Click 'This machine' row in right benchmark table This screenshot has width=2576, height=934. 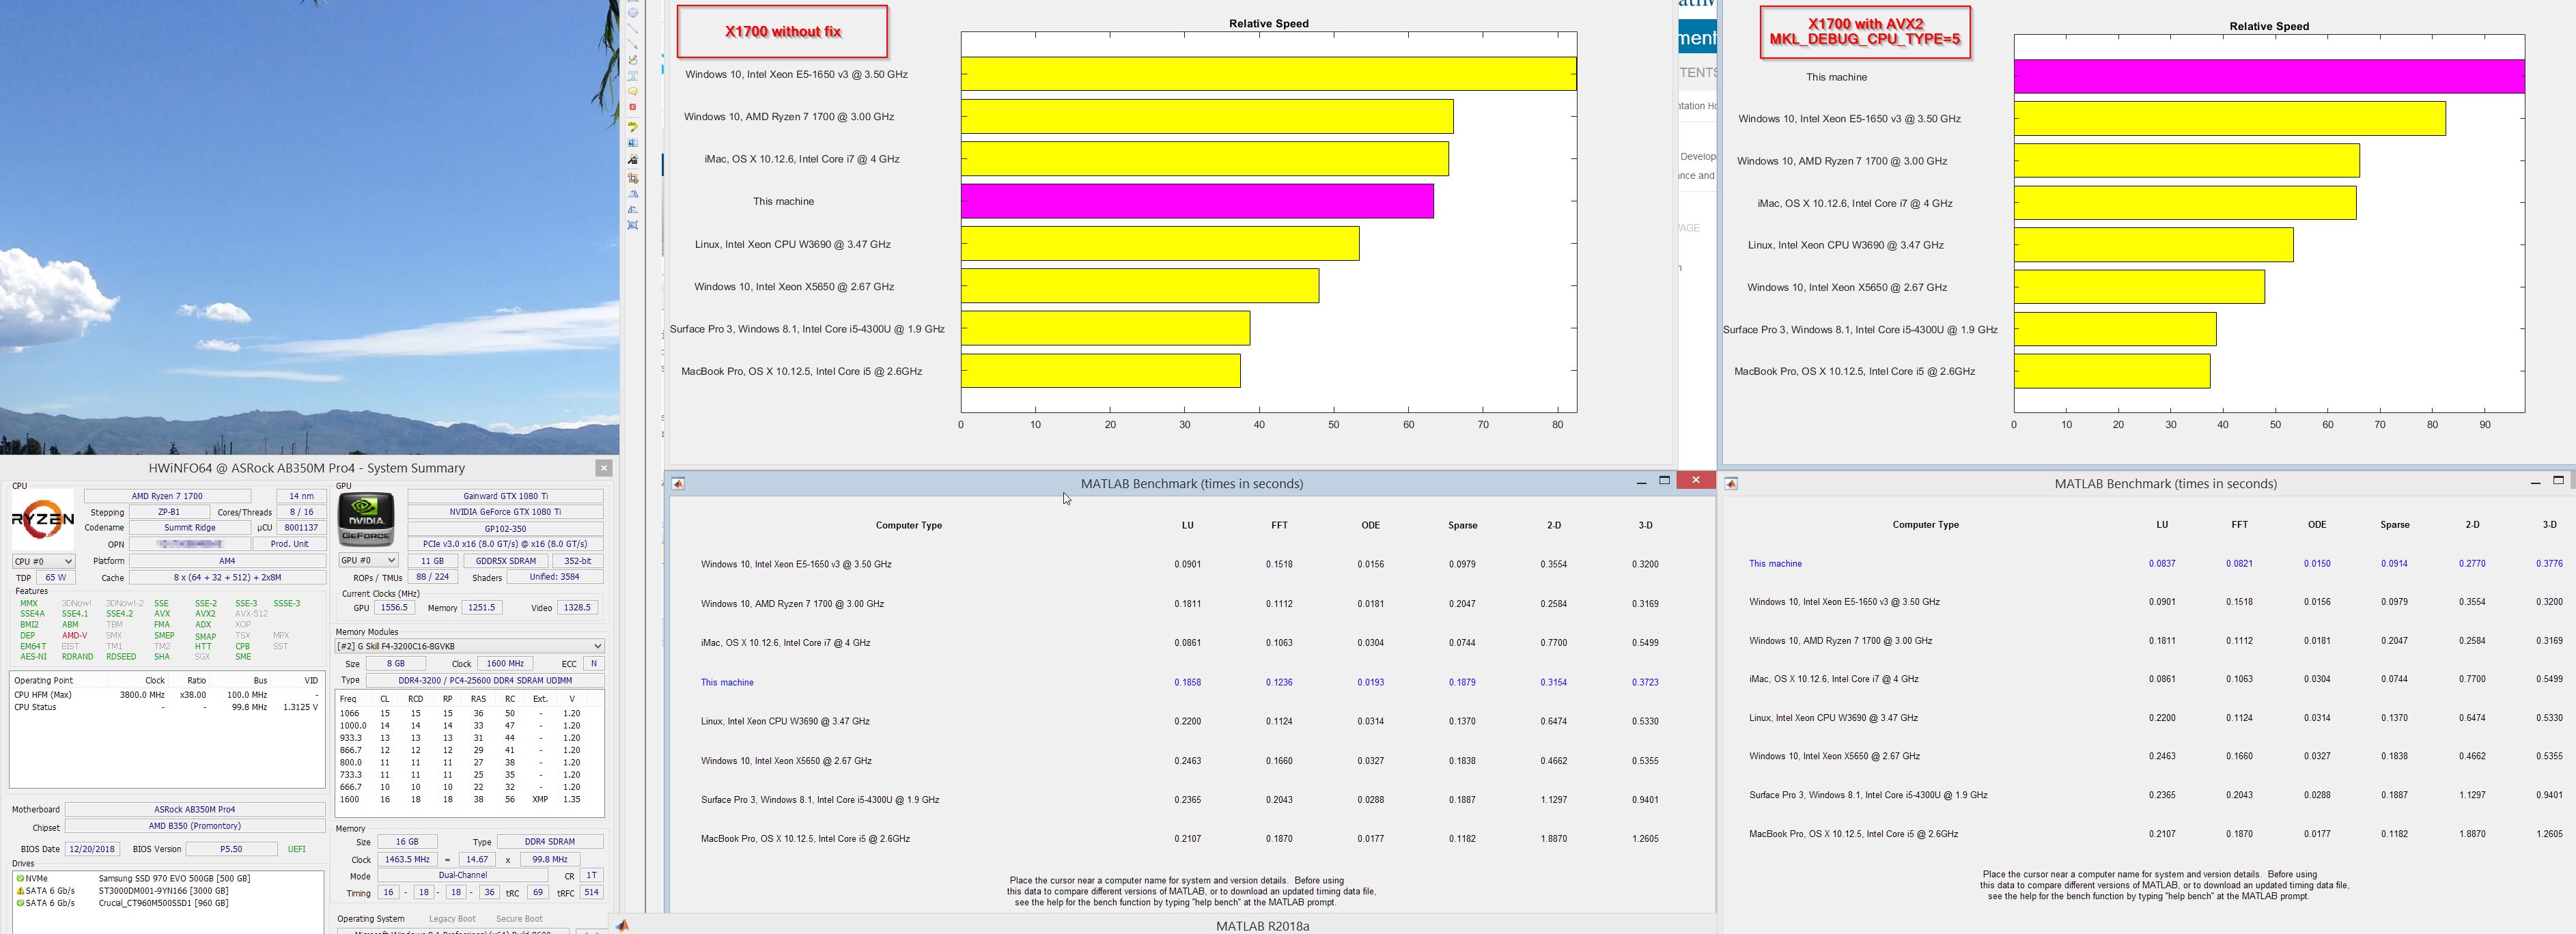coord(1775,564)
